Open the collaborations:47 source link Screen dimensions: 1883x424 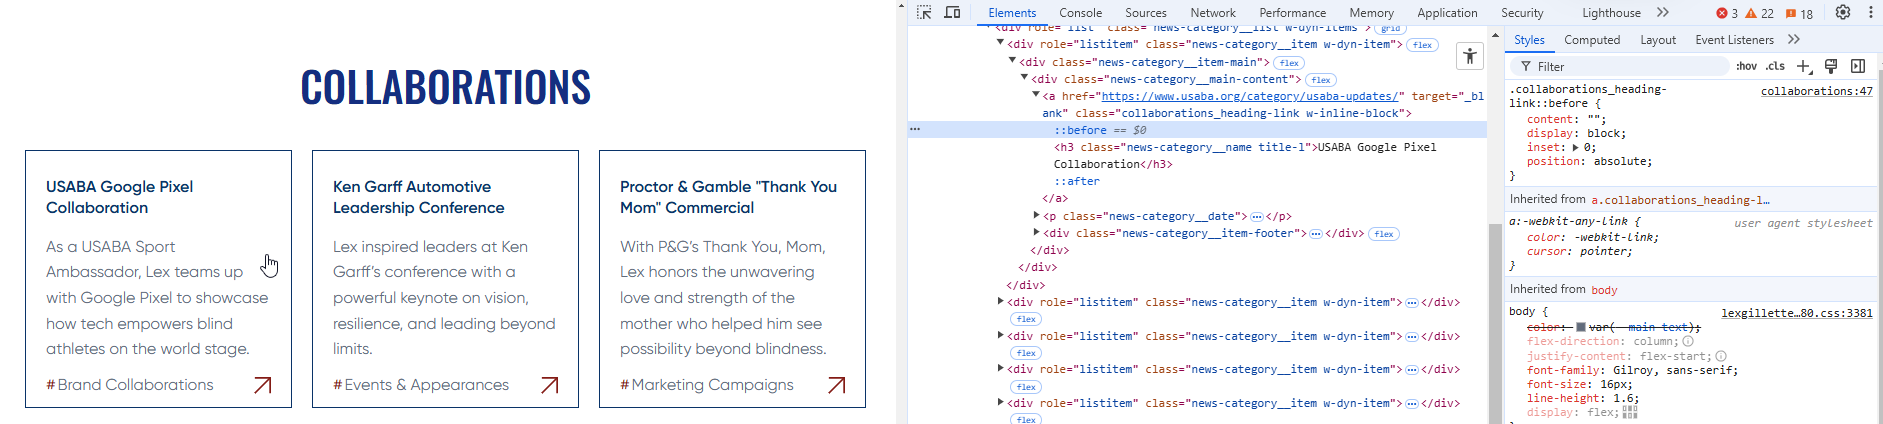(1817, 91)
